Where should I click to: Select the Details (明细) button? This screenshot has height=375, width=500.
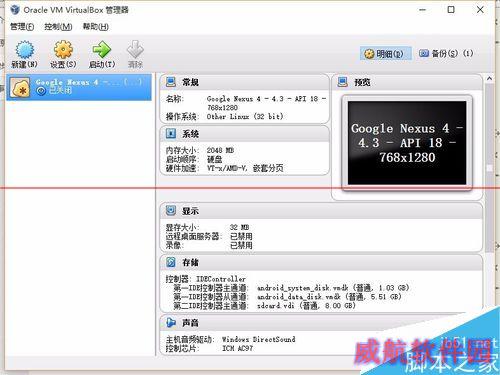point(385,54)
